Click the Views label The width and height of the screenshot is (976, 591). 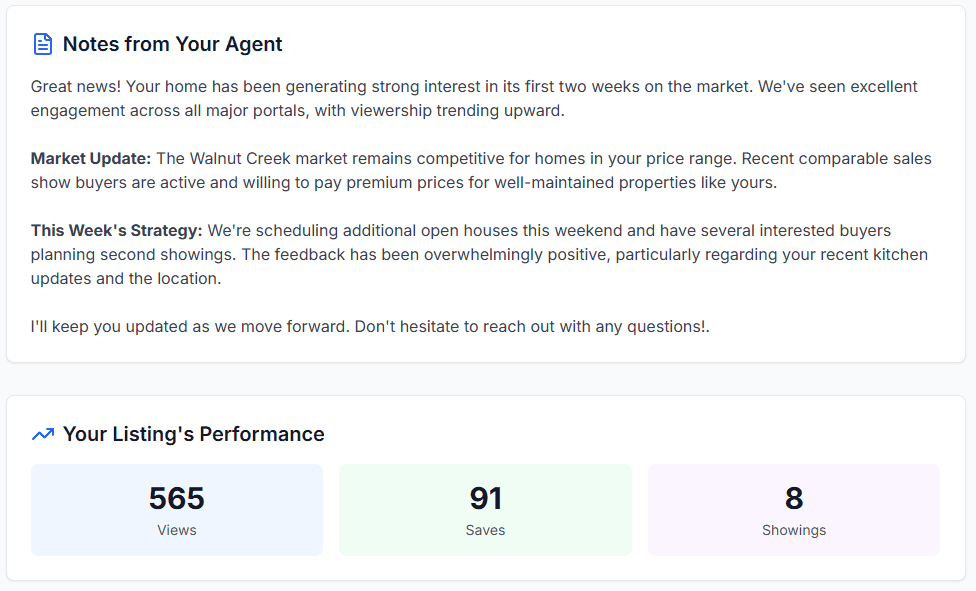click(177, 530)
